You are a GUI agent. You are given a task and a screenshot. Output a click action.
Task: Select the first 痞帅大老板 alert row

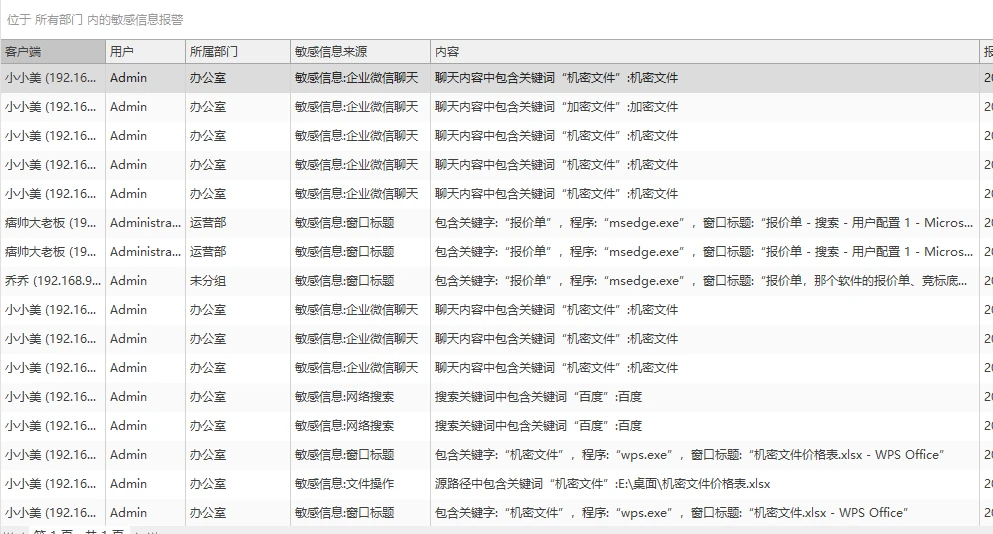pos(496,223)
